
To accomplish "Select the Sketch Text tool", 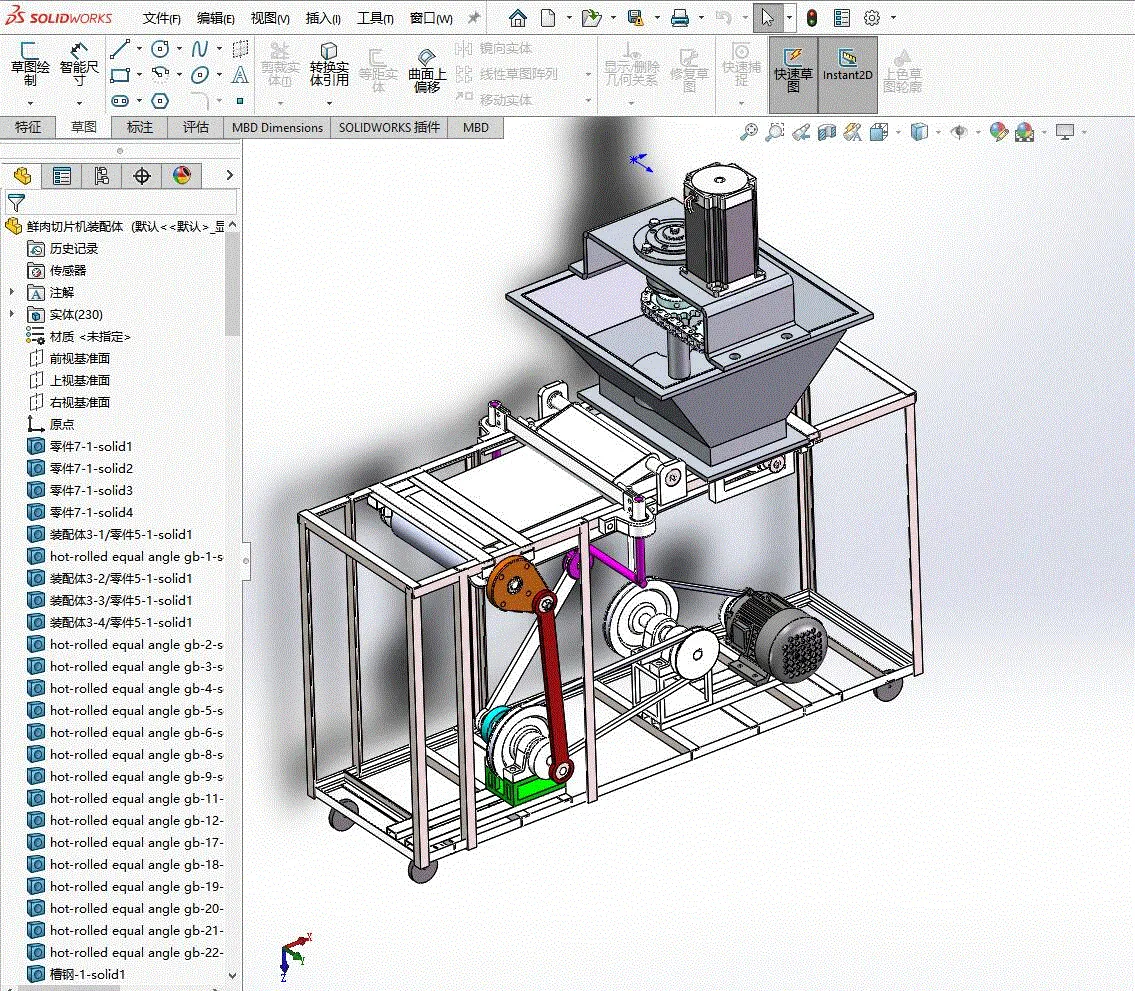I will point(240,75).
